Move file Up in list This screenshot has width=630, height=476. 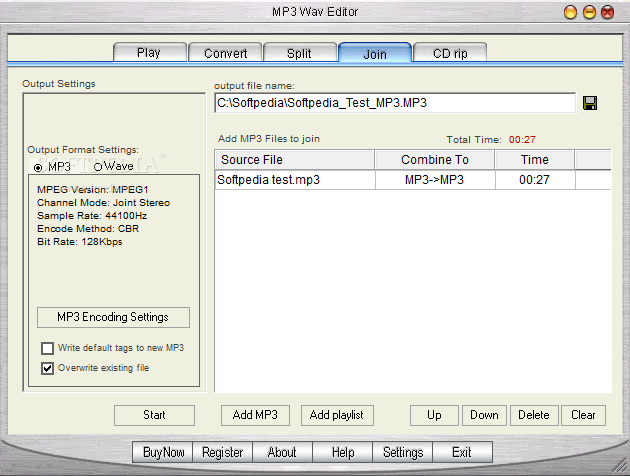[x=434, y=415]
